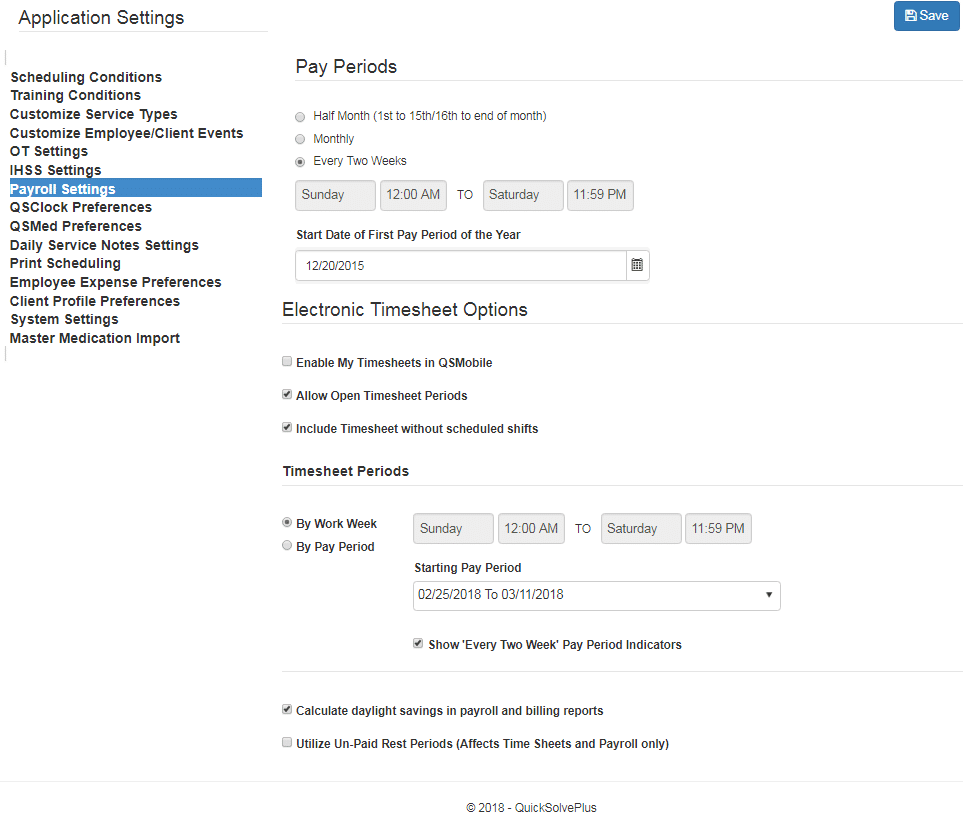Uncheck Calculate daylight savings in payroll reports
Screen dimensions: 963x817
click(287, 709)
